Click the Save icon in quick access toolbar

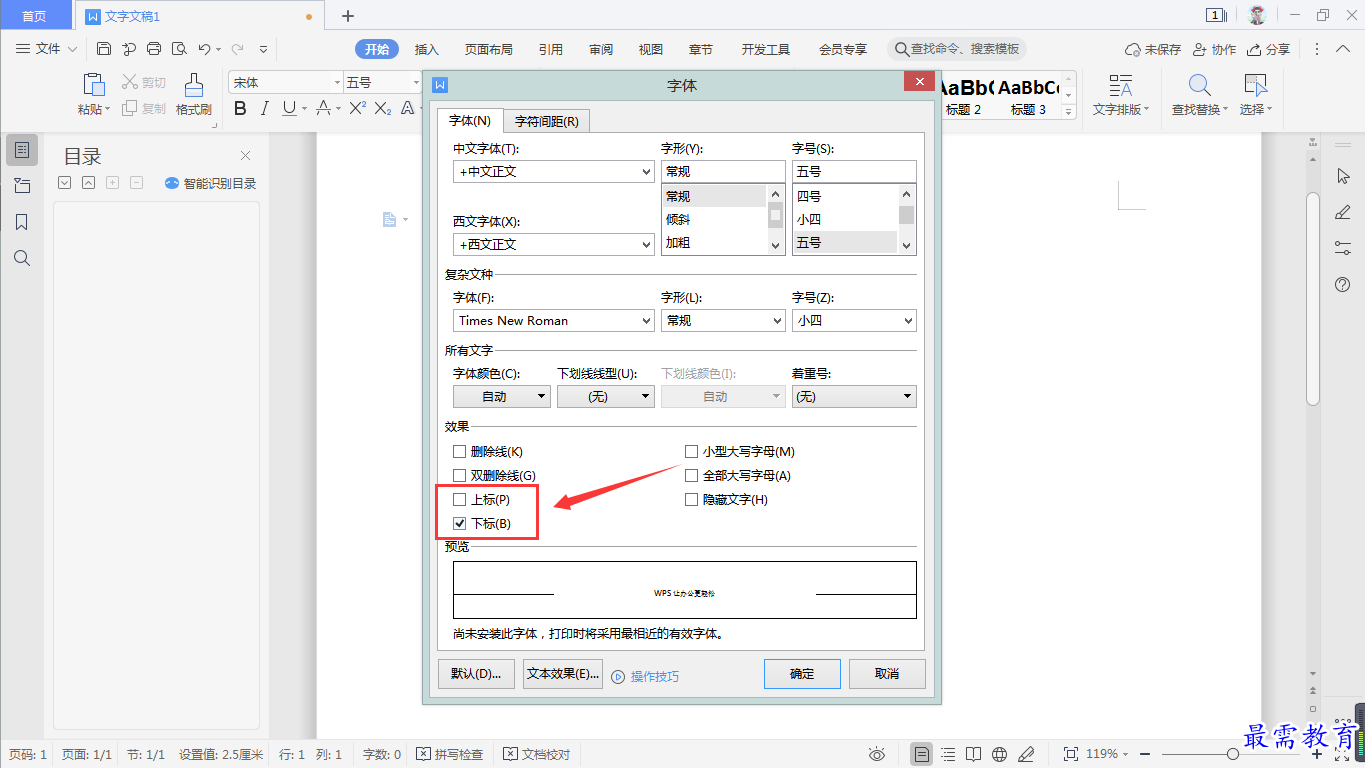104,49
